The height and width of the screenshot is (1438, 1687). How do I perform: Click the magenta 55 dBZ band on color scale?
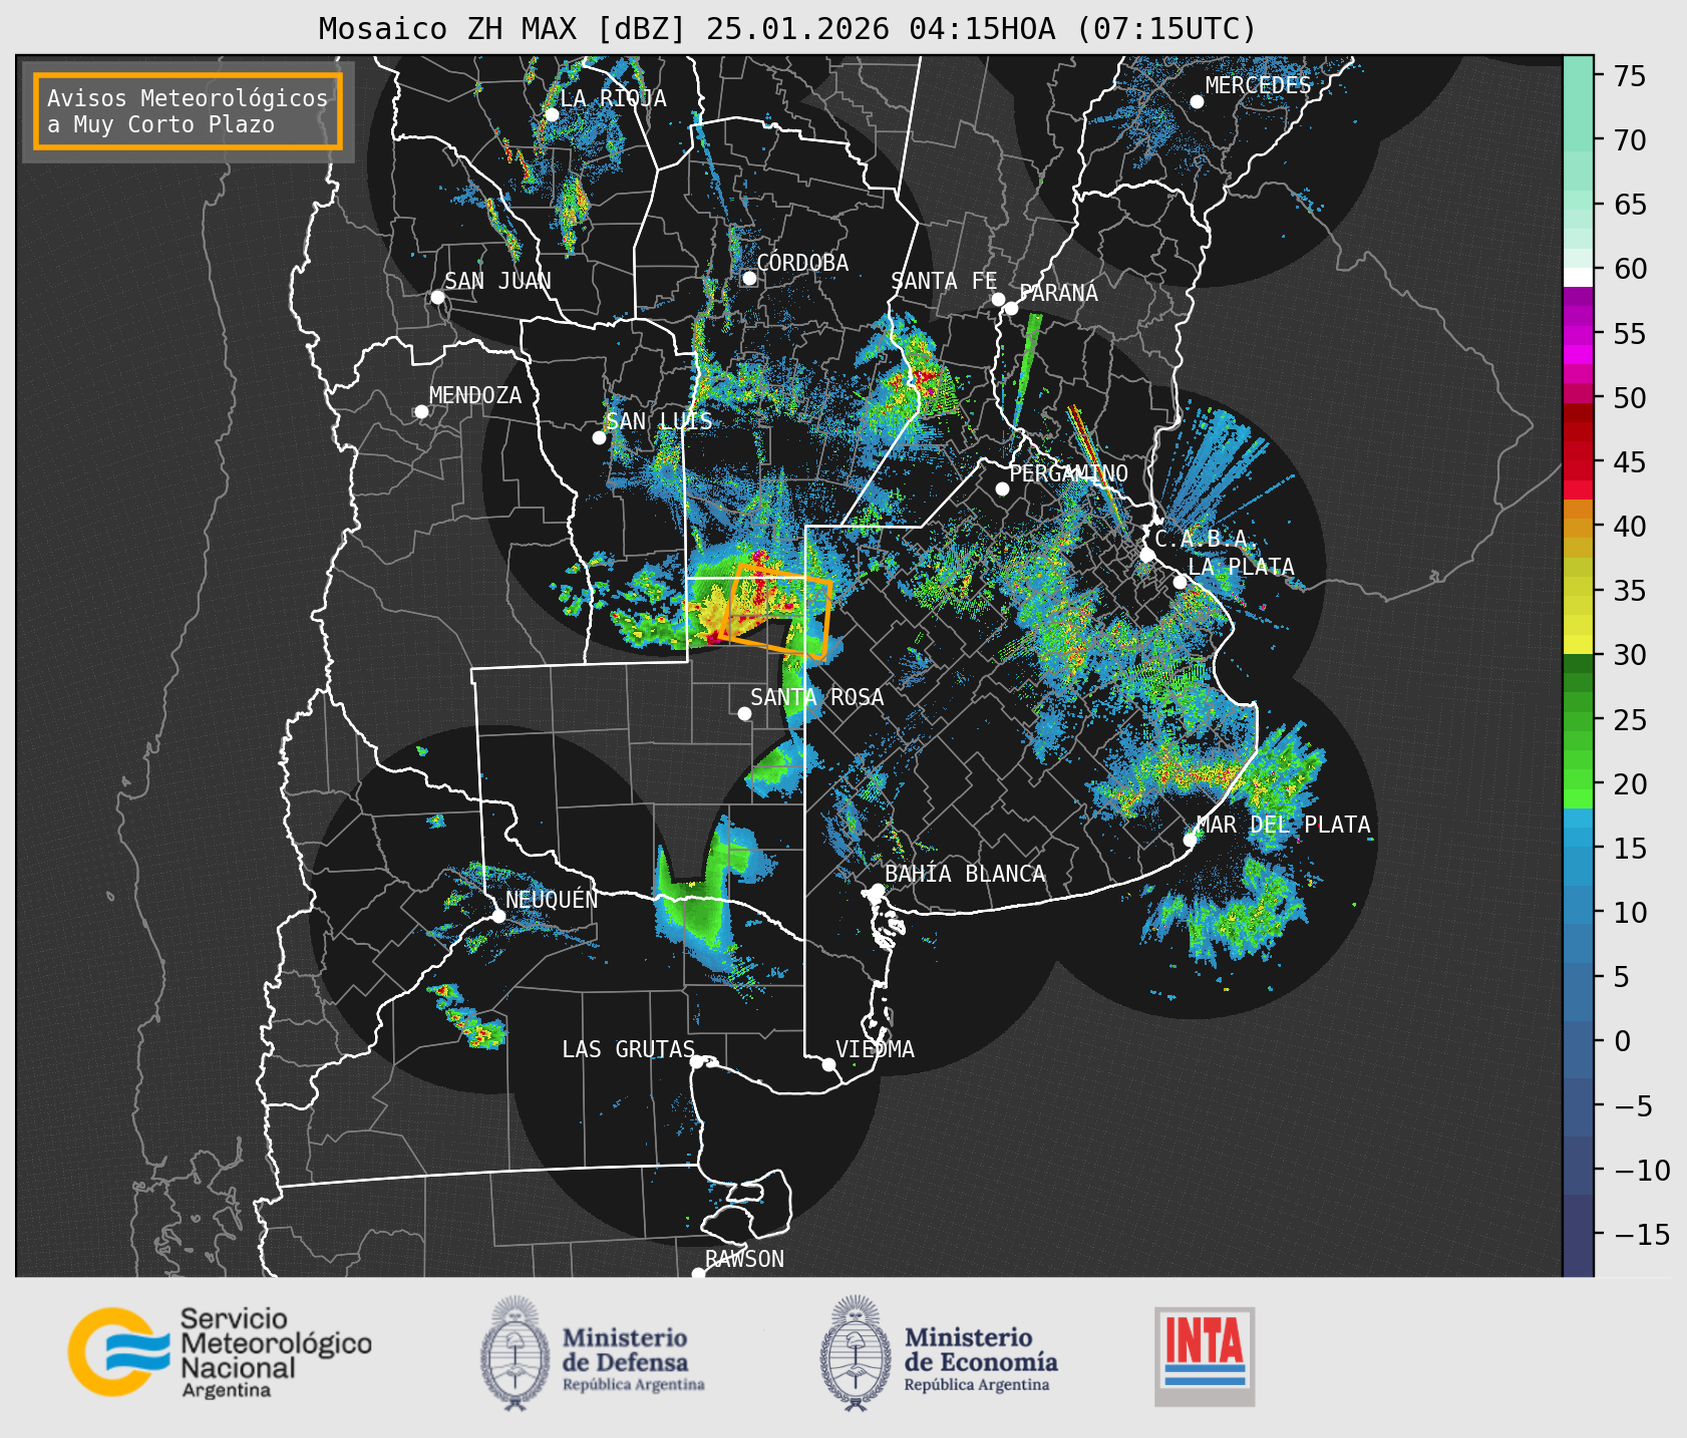pyautogui.click(x=1578, y=334)
